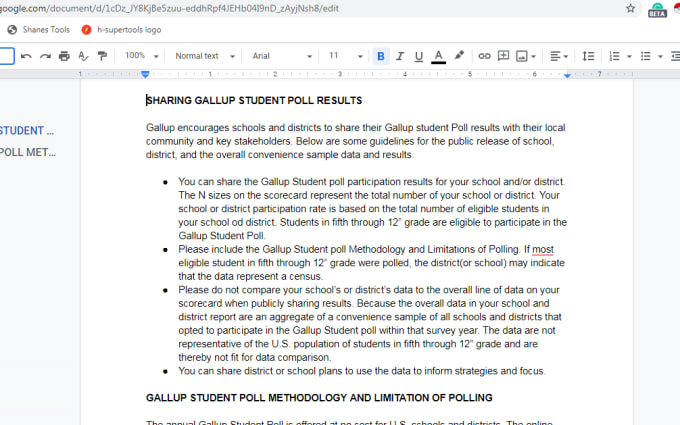
Task: Jump to STUDENT heading in outline
Action: click(27, 131)
